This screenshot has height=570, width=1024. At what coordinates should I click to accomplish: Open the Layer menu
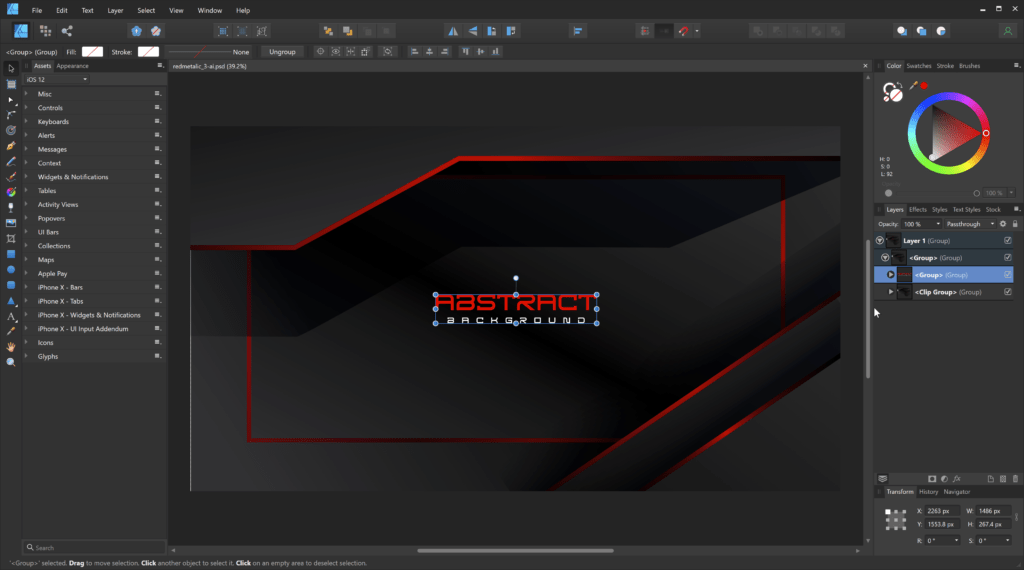tap(115, 10)
